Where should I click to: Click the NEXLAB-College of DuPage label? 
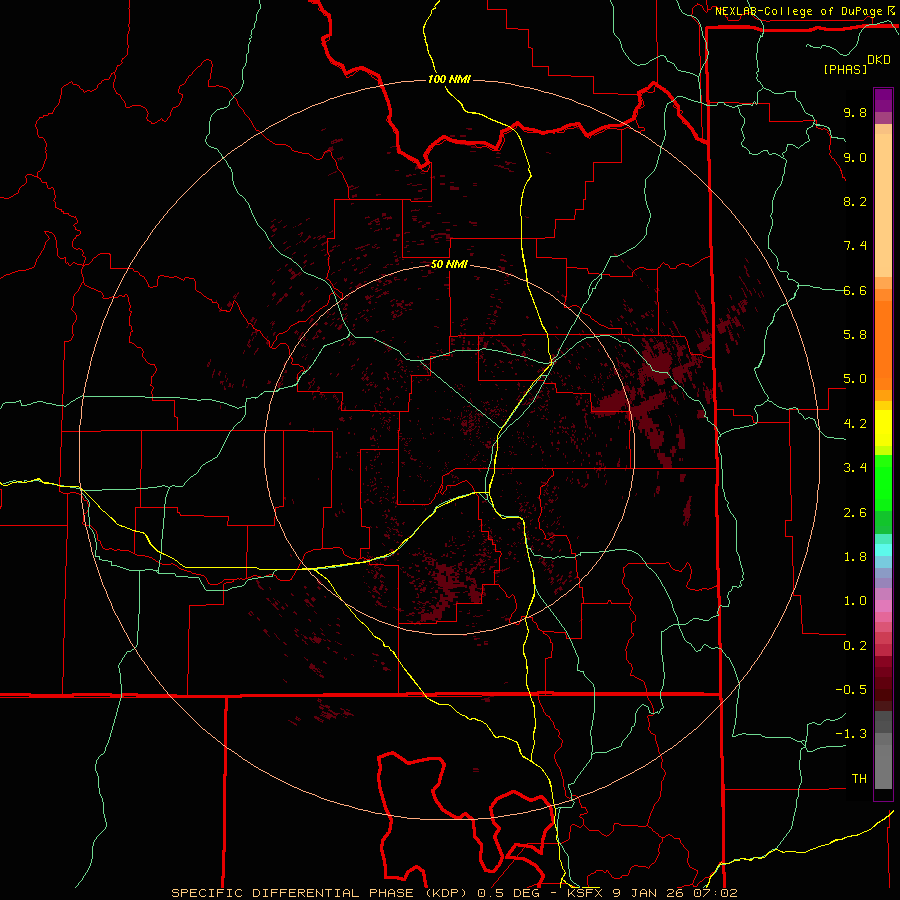coord(798,11)
